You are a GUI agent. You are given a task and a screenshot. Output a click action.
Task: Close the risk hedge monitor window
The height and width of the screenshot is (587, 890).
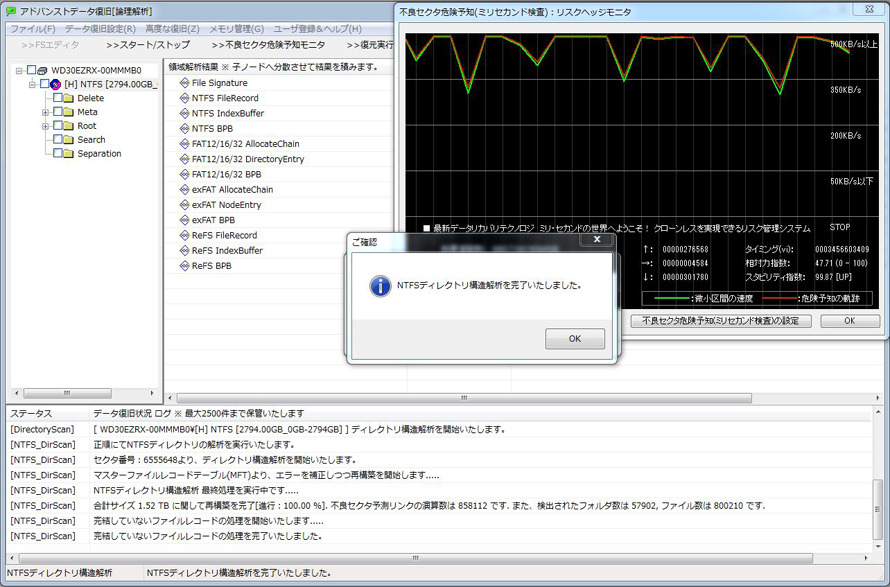point(870,9)
